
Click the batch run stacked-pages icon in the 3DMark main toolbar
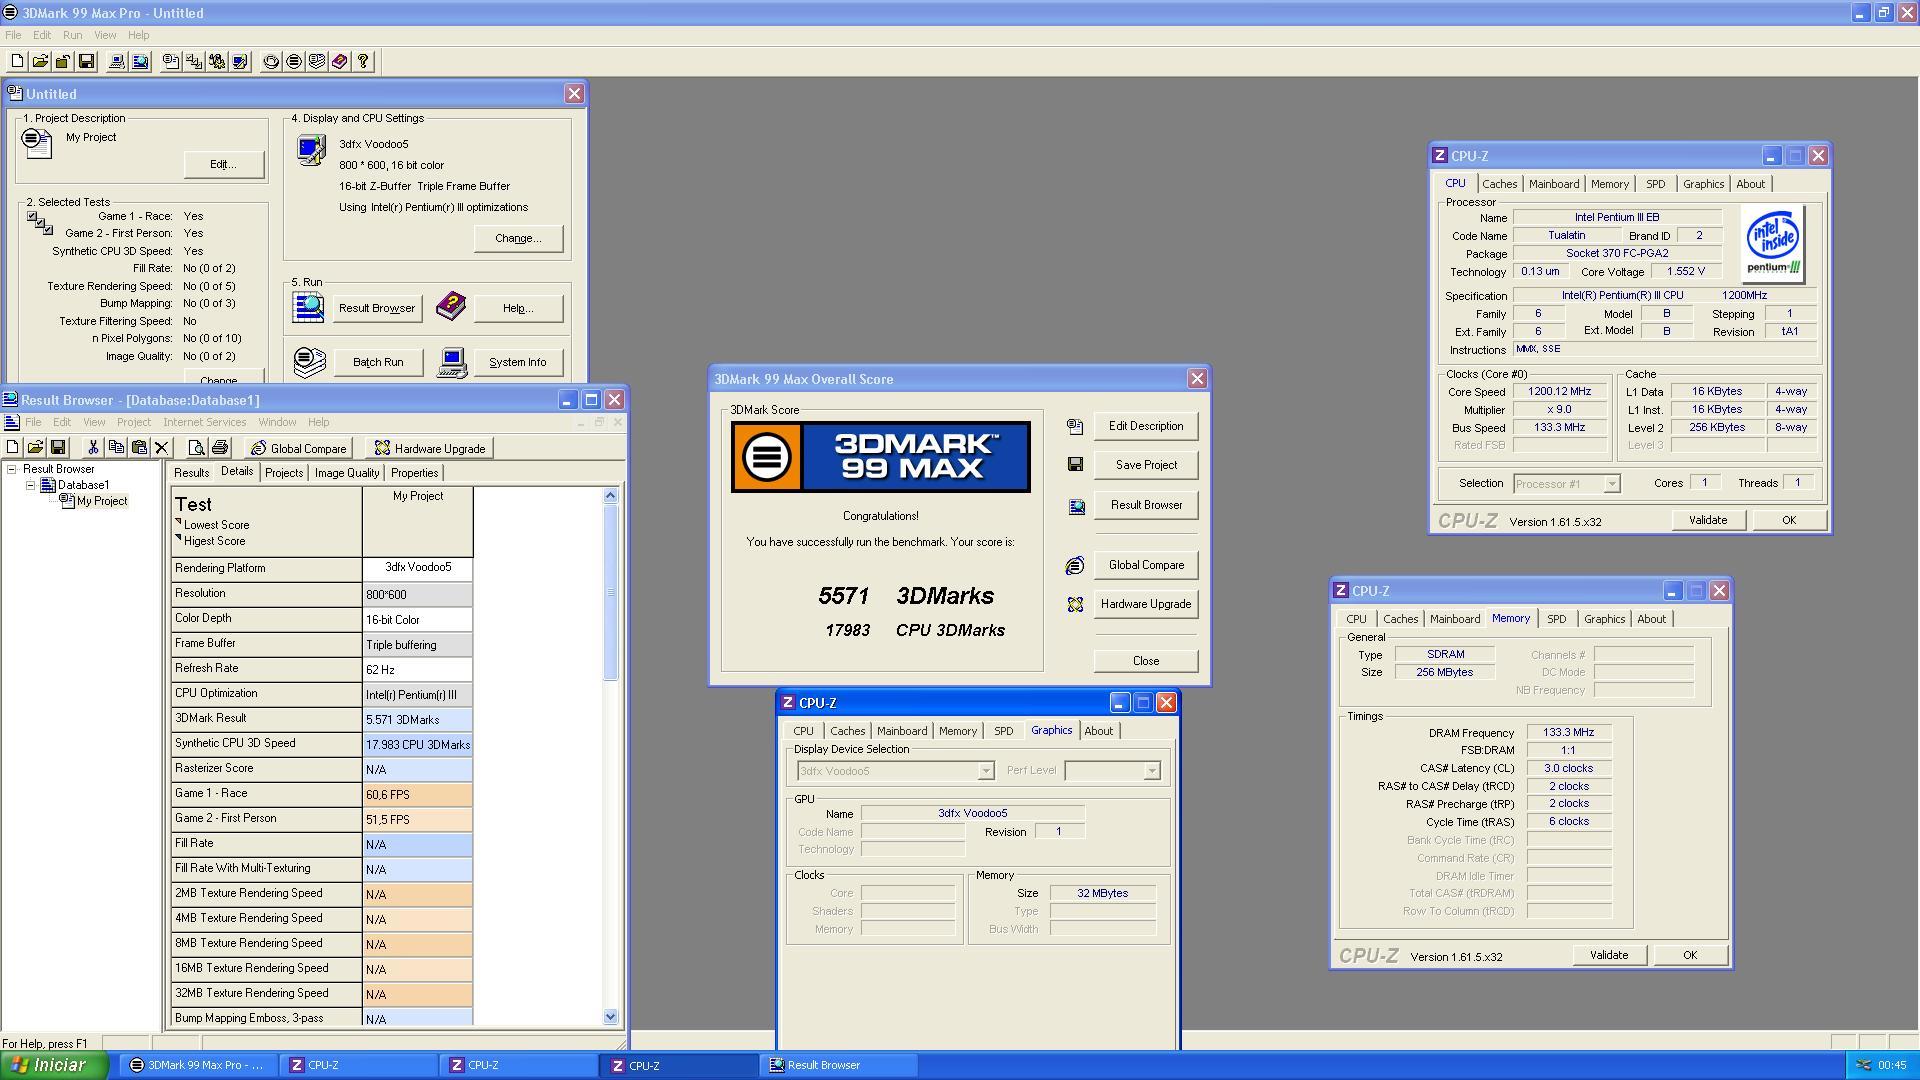point(317,62)
